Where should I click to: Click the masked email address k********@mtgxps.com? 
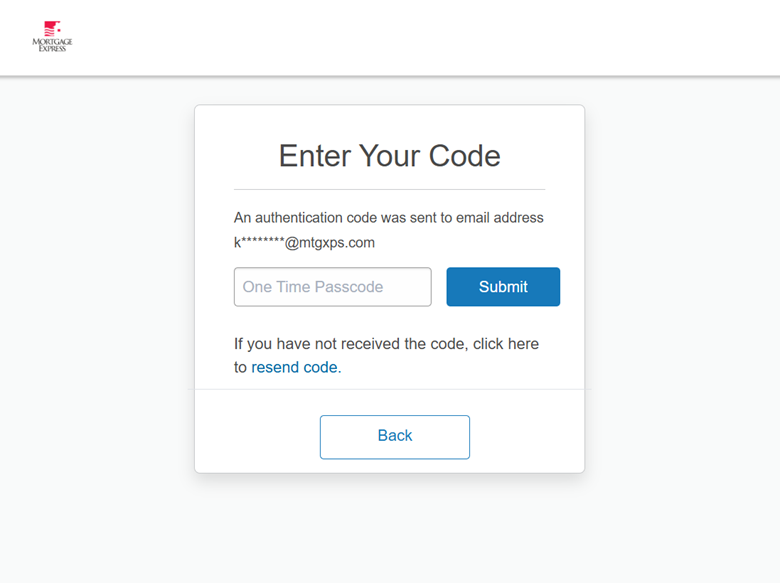(304, 243)
